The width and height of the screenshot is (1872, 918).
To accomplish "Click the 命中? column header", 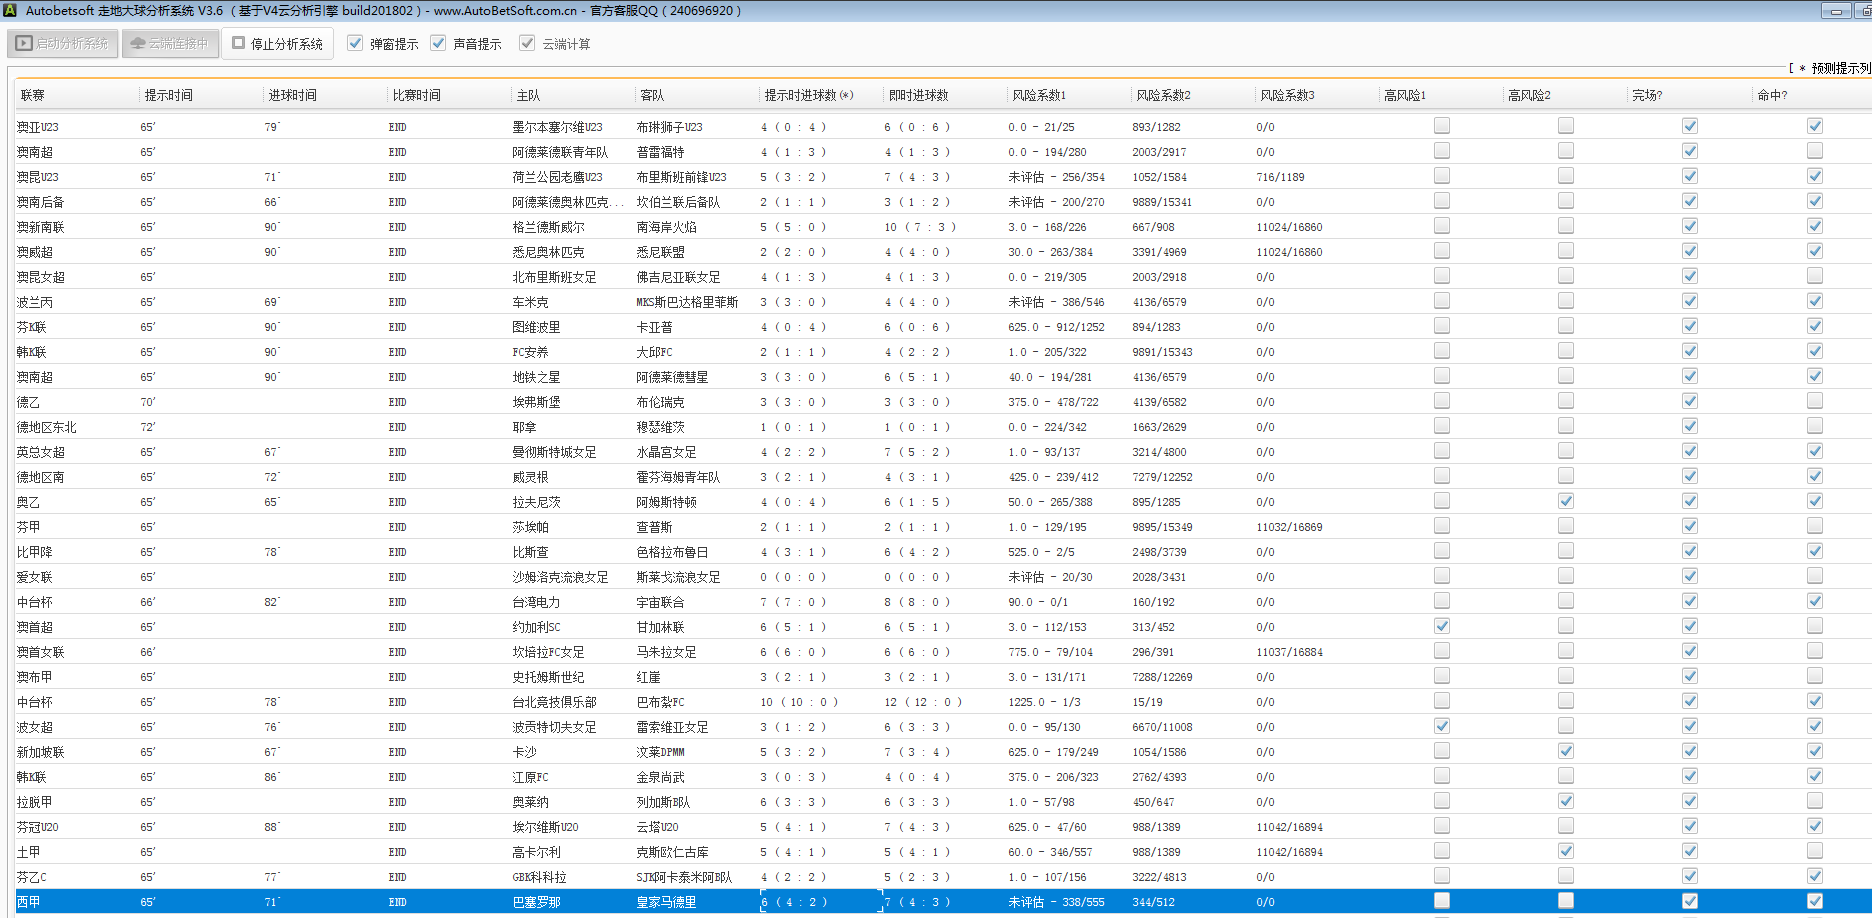I will pyautogui.click(x=1771, y=95).
